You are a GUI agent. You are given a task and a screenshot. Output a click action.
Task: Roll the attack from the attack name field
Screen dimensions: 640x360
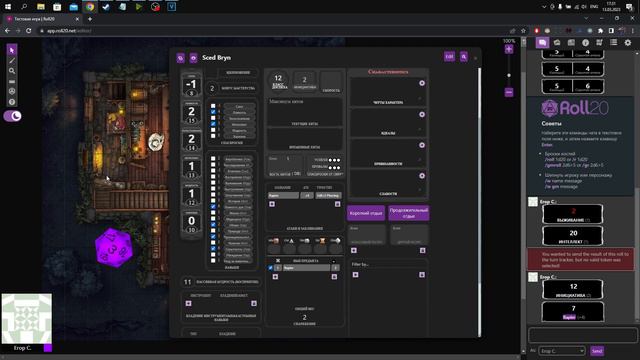pos(283,196)
